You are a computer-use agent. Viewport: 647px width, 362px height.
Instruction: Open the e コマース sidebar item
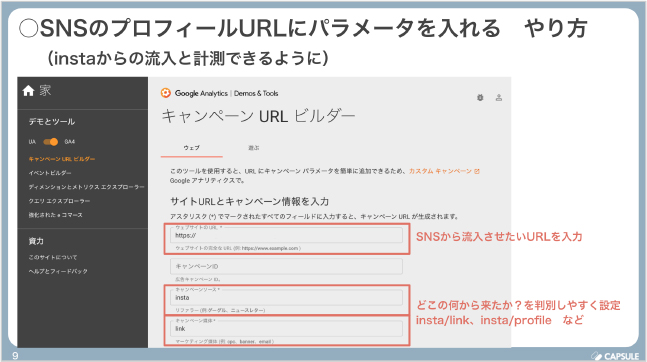[x=55, y=215]
